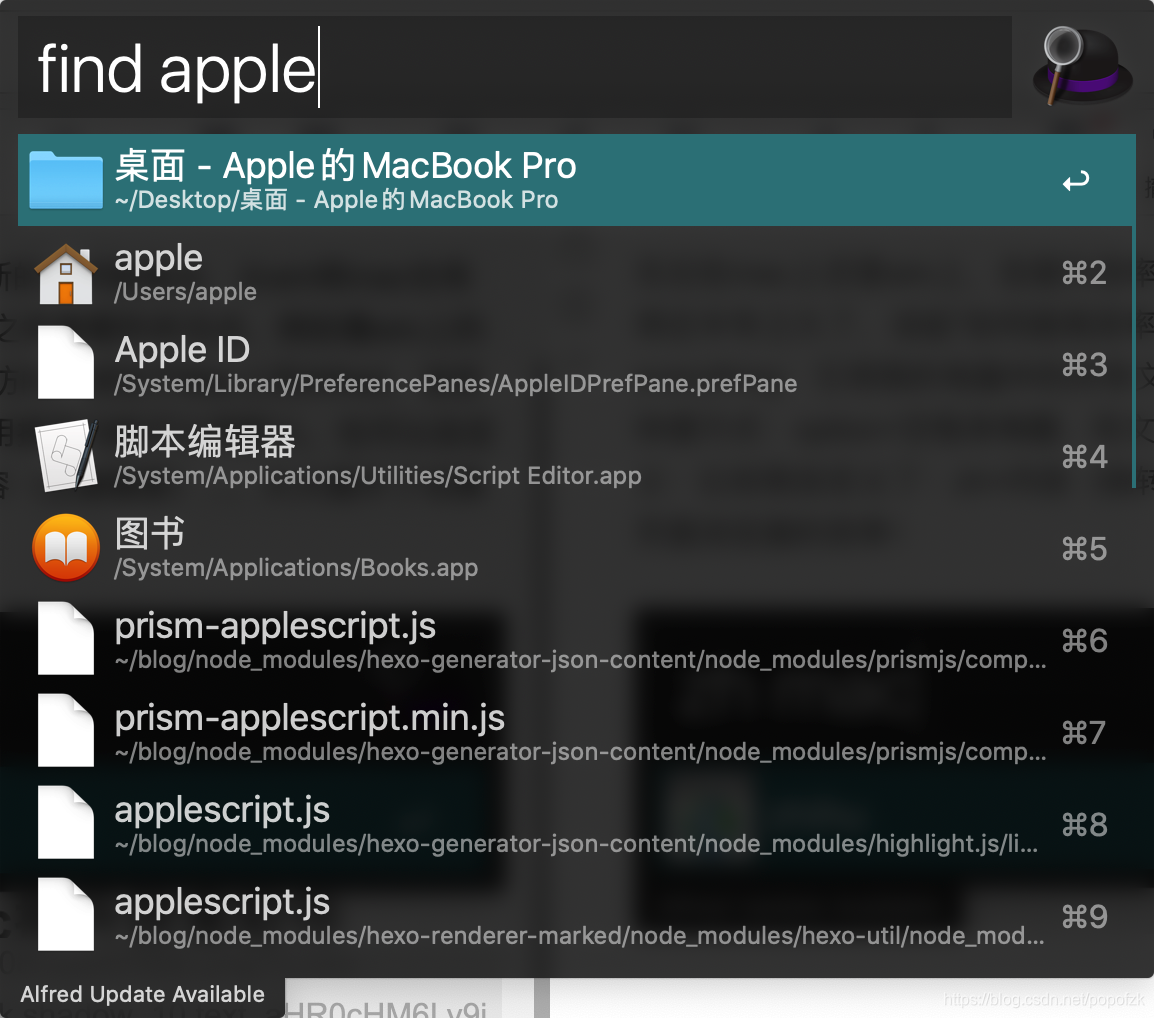Screen dimensions: 1154x1018
Task: Click the Script Editor app icon
Action: tap(66, 455)
